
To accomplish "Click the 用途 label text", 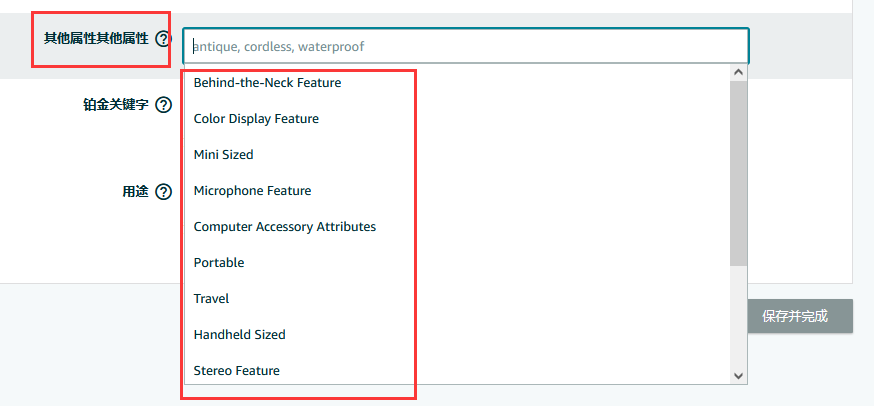I will 135,192.
